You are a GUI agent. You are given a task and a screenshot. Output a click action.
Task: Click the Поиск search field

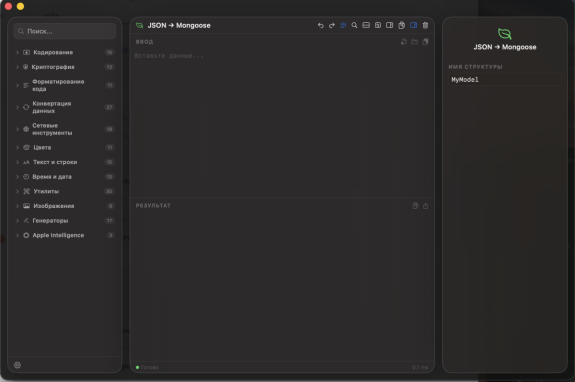coord(65,32)
